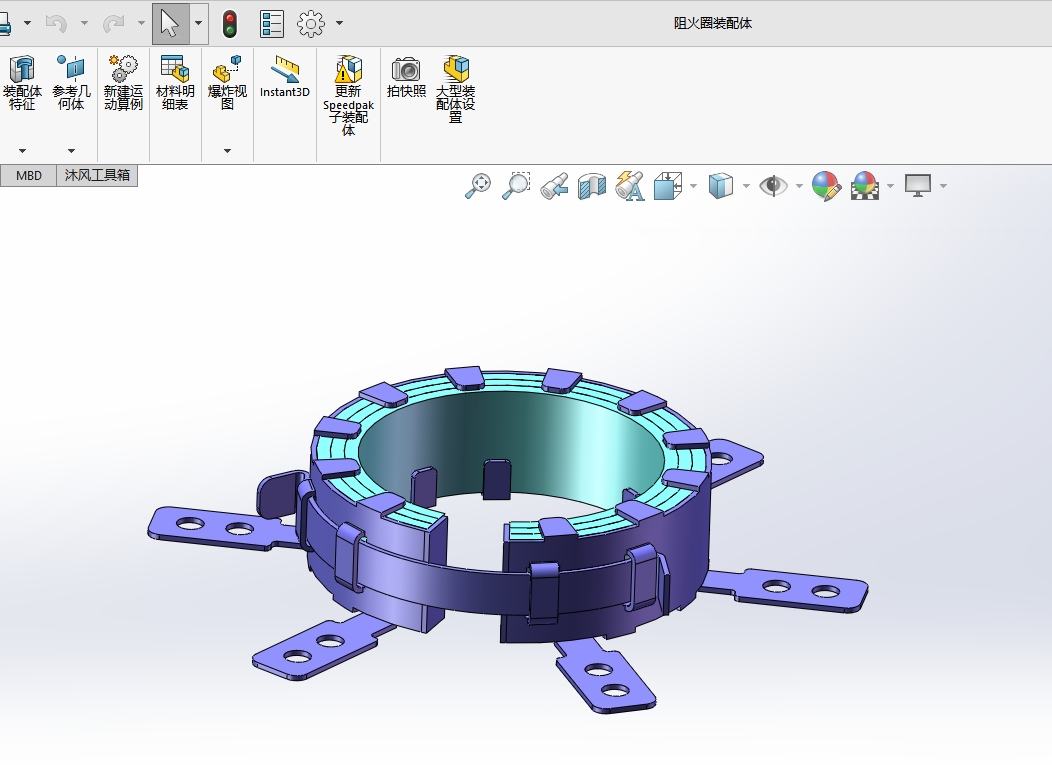This screenshot has width=1052, height=765.
Task: Expand the options gear dropdown arrow
Action: tap(339, 23)
